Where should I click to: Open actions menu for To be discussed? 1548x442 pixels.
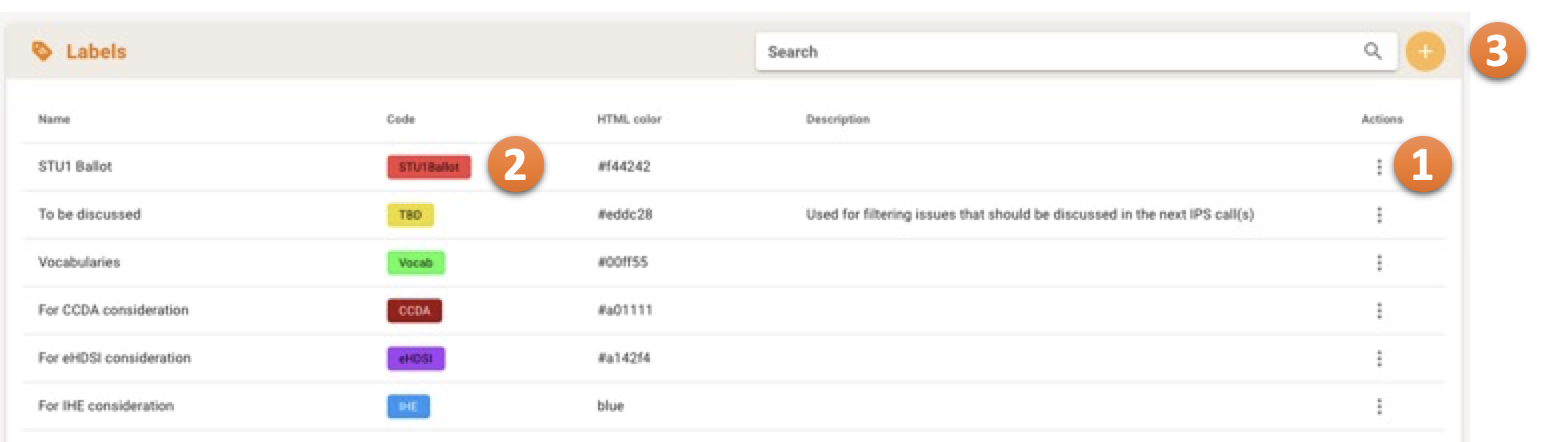pyautogui.click(x=1379, y=215)
